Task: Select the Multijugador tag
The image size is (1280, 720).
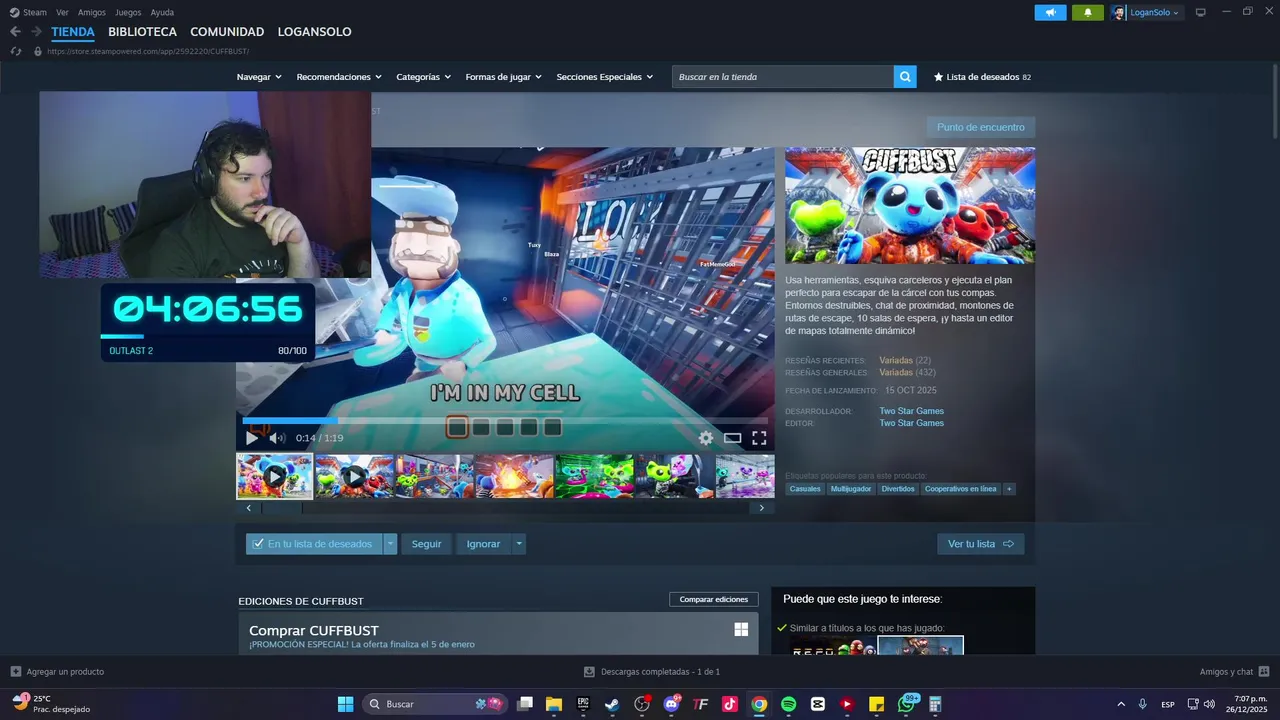Action: (x=850, y=489)
